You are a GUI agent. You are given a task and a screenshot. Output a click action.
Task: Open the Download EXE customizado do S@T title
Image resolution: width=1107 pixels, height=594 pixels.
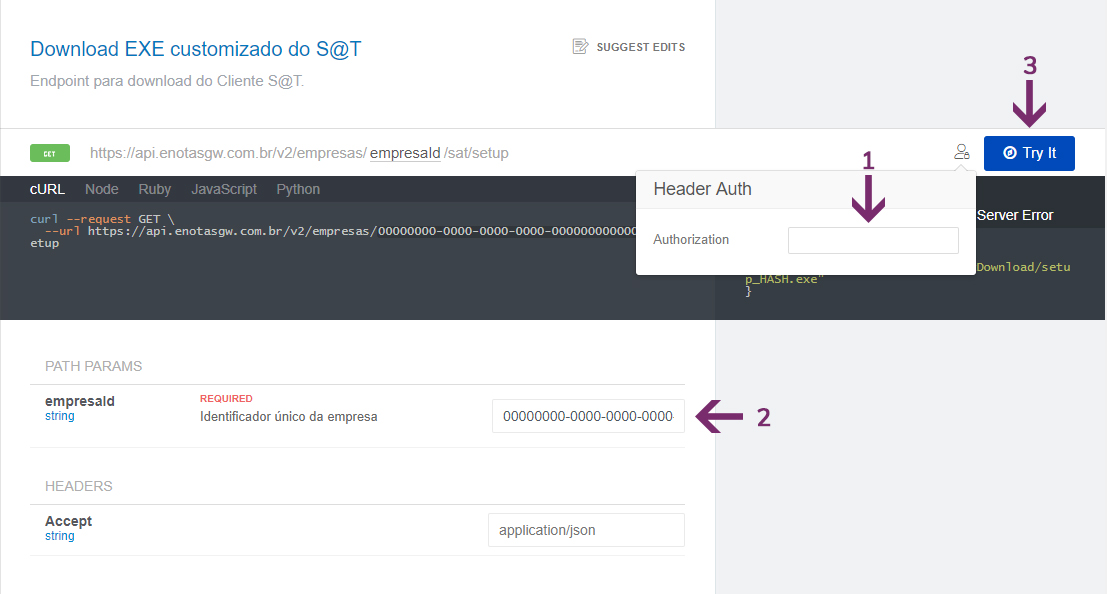[196, 48]
